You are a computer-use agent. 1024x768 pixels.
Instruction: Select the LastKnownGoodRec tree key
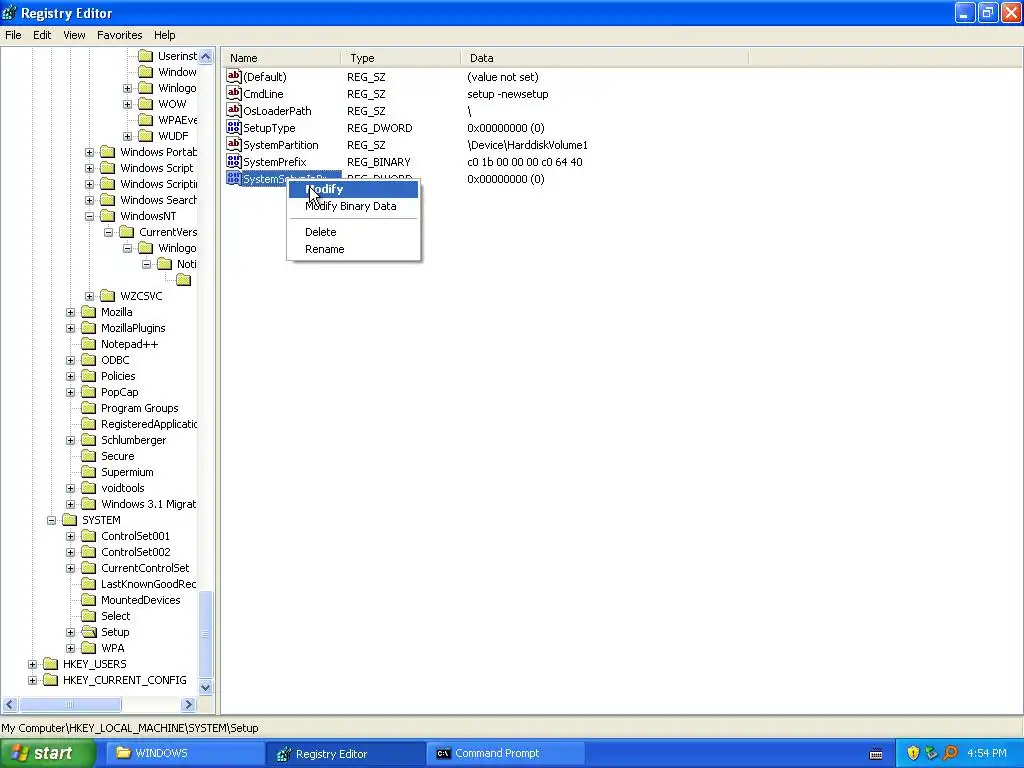[x=148, y=584]
